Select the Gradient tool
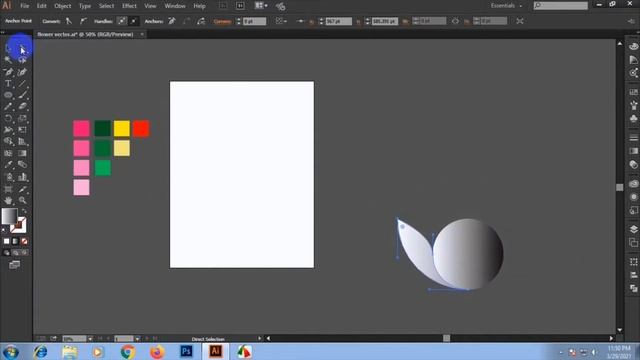The height and width of the screenshot is (360, 640). 22,153
